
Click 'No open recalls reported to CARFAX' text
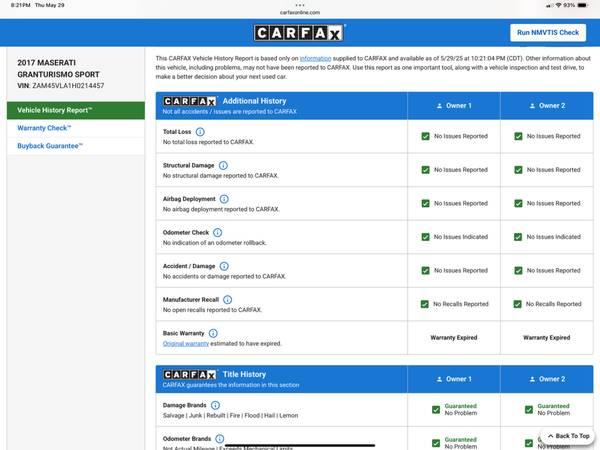point(212,310)
